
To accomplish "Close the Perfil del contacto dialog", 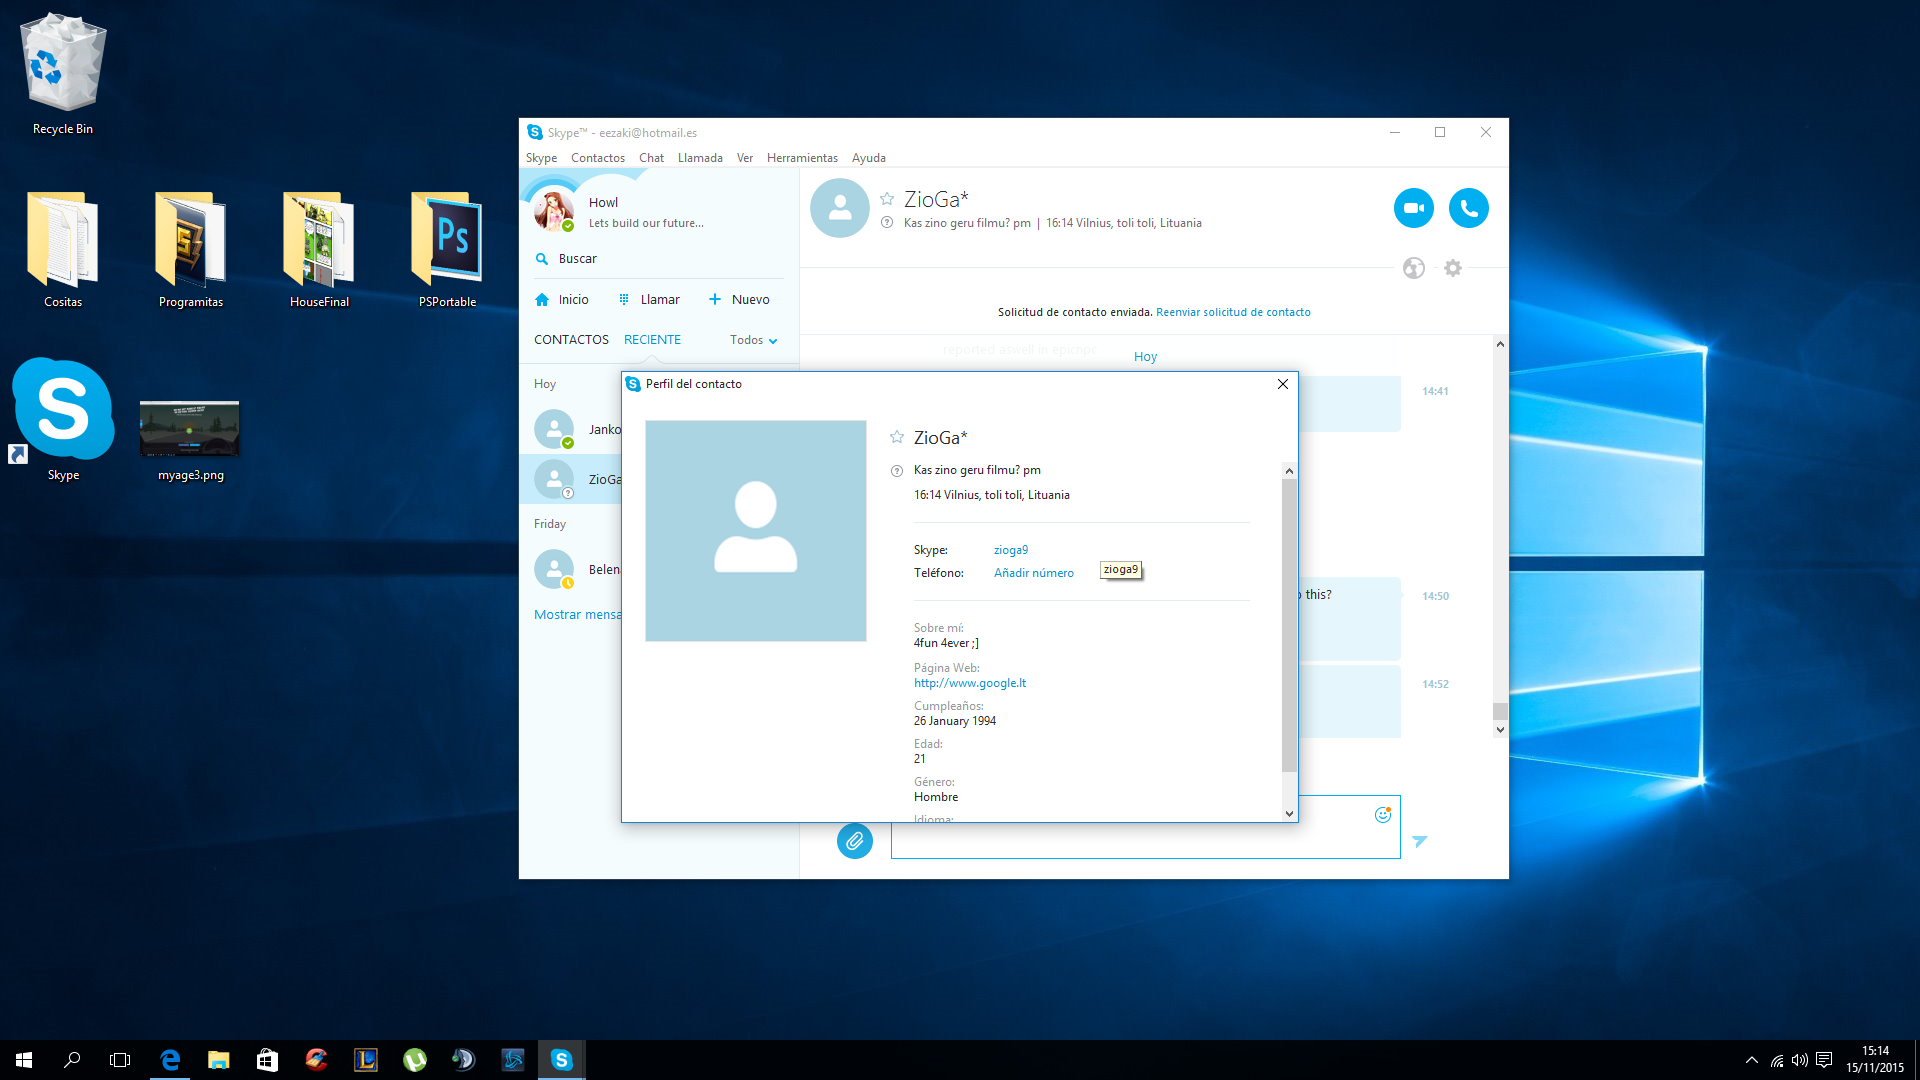I will point(1283,384).
